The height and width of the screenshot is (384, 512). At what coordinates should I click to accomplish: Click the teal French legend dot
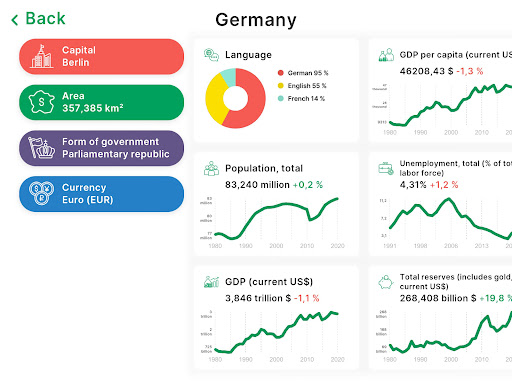coord(281,98)
